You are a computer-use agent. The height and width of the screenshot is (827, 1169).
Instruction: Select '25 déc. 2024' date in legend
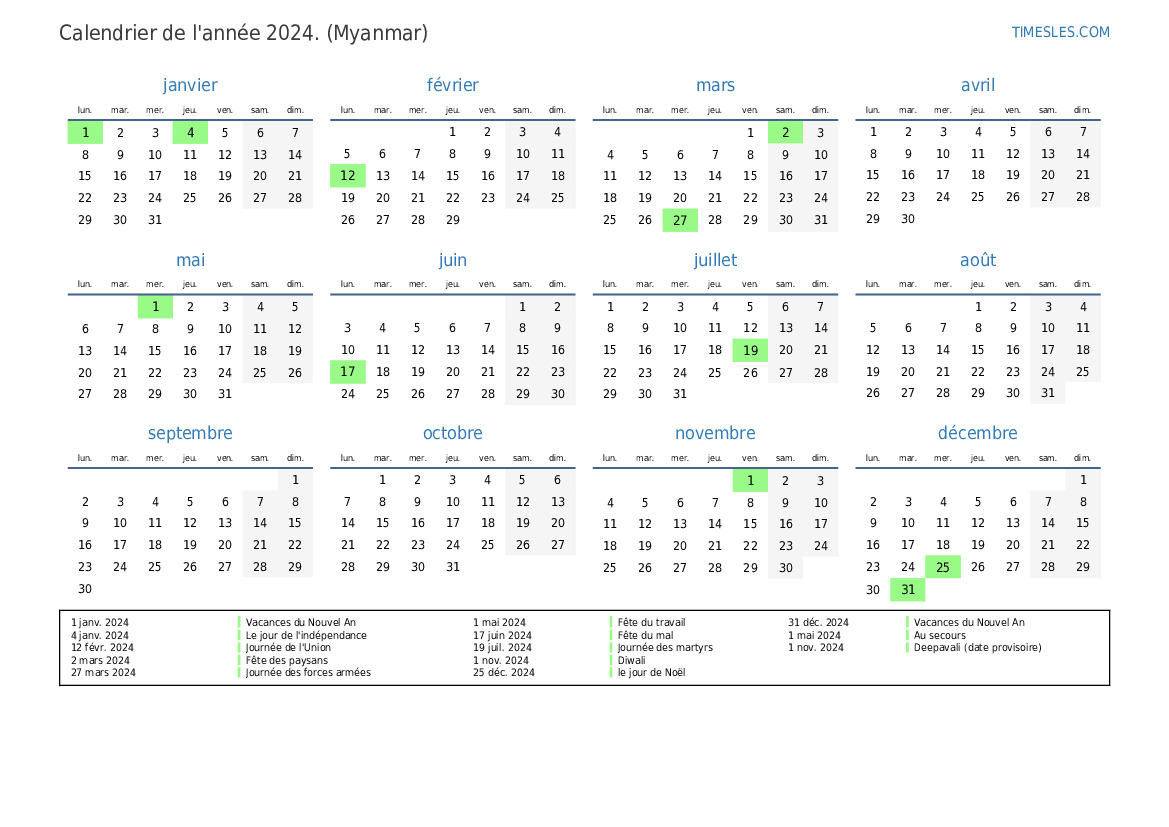tap(503, 673)
